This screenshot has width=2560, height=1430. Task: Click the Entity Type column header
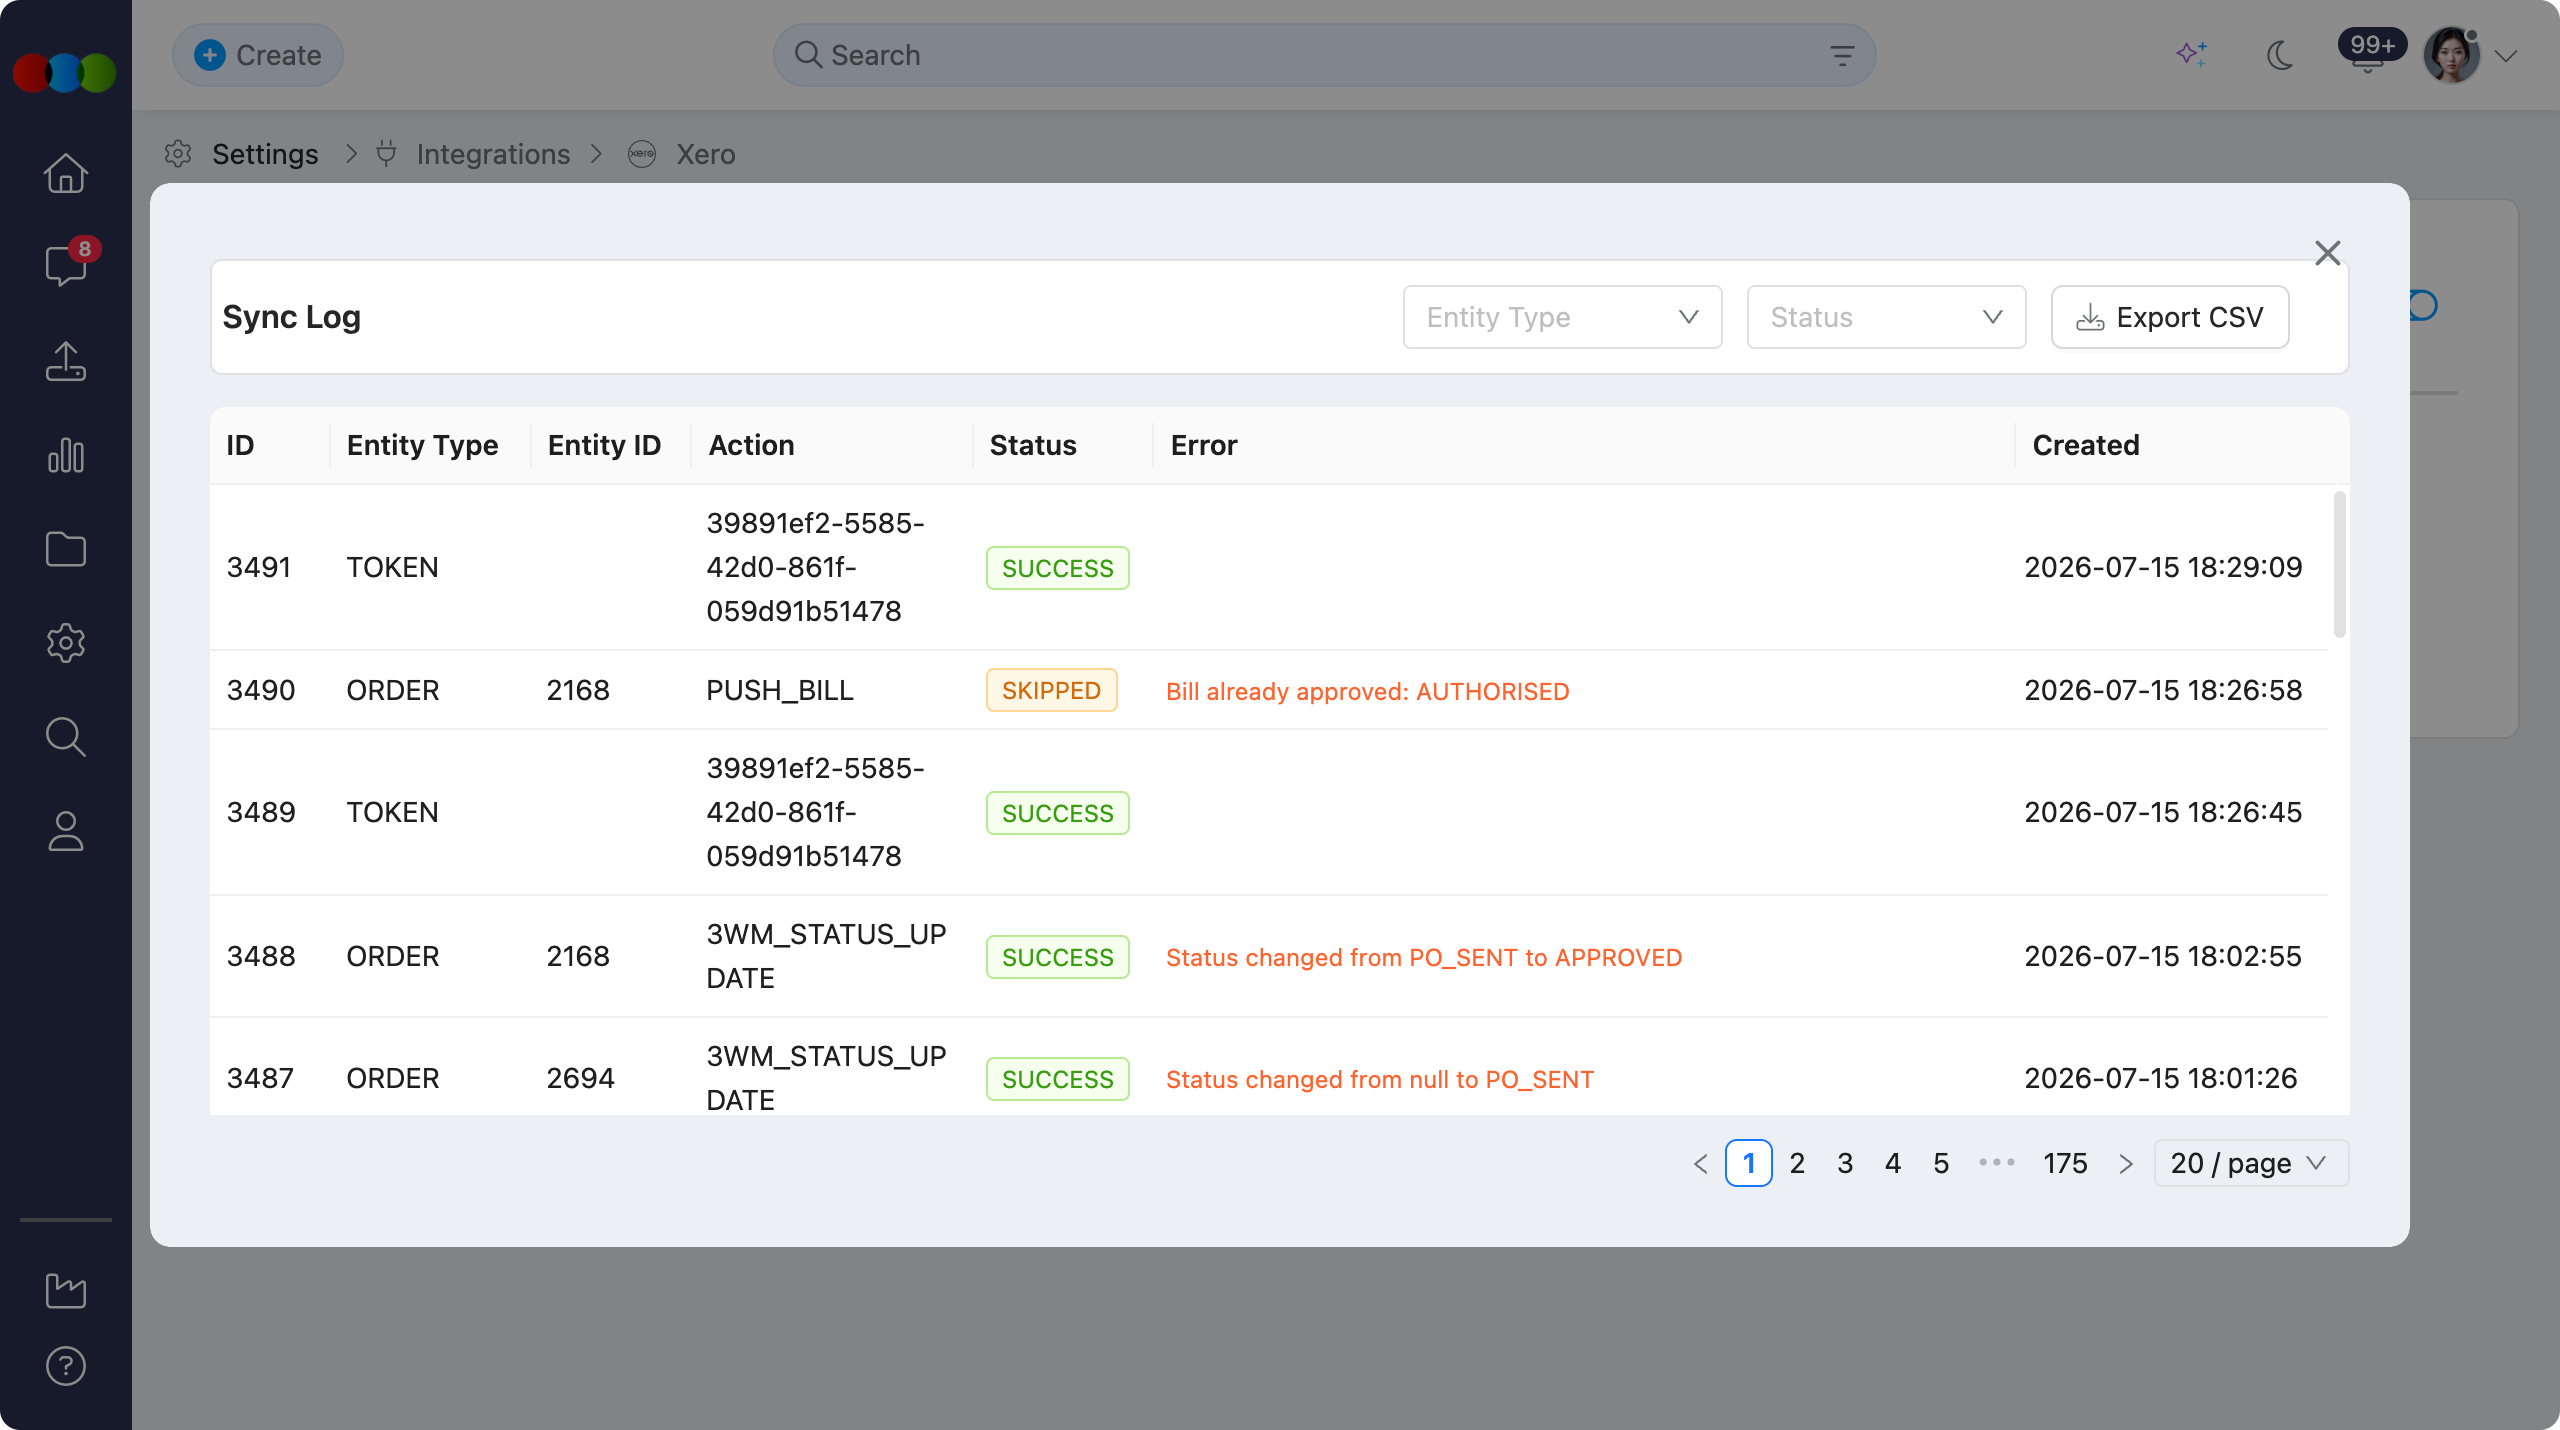click(x=423, y=445)
